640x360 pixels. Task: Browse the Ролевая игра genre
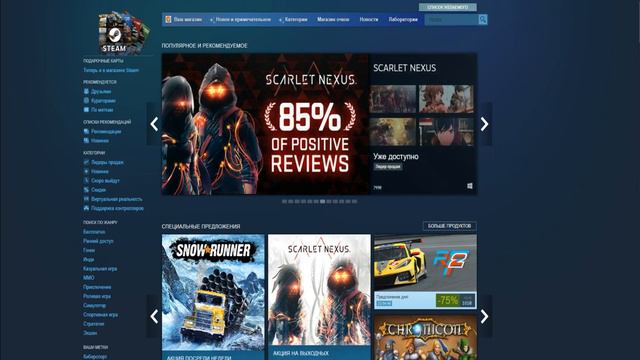click(97, 296)
